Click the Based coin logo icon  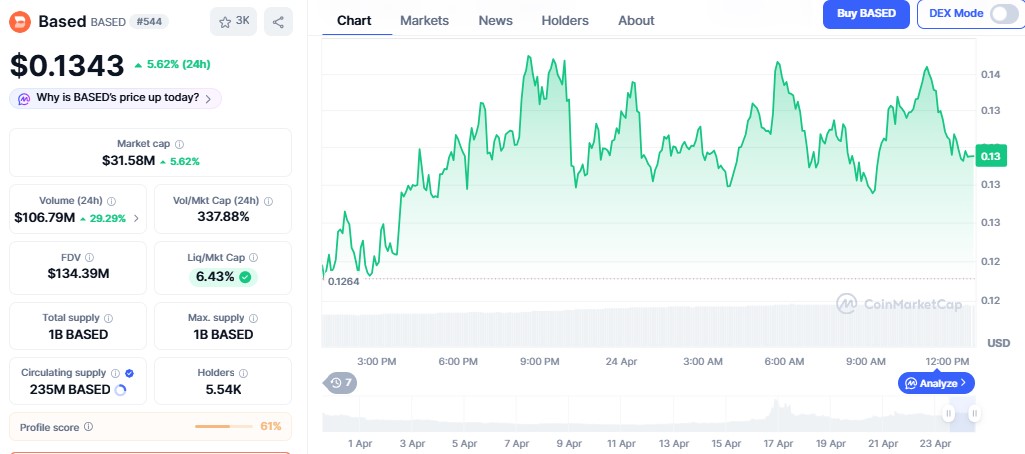click(x=20, y=22)
